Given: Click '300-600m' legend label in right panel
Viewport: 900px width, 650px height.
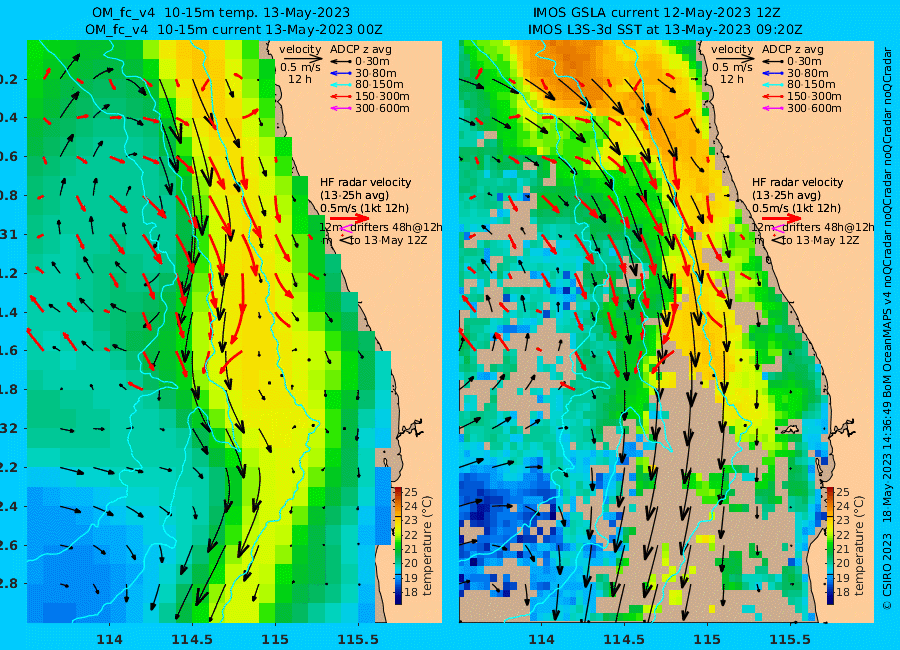Looking at the screenshot, I should 814,109.
